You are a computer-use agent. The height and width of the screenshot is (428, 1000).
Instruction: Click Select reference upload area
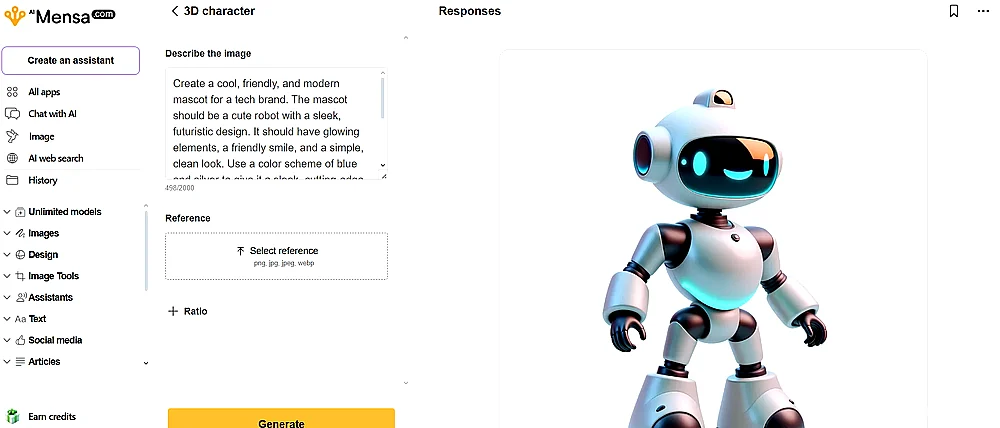[x=276, y=256]
